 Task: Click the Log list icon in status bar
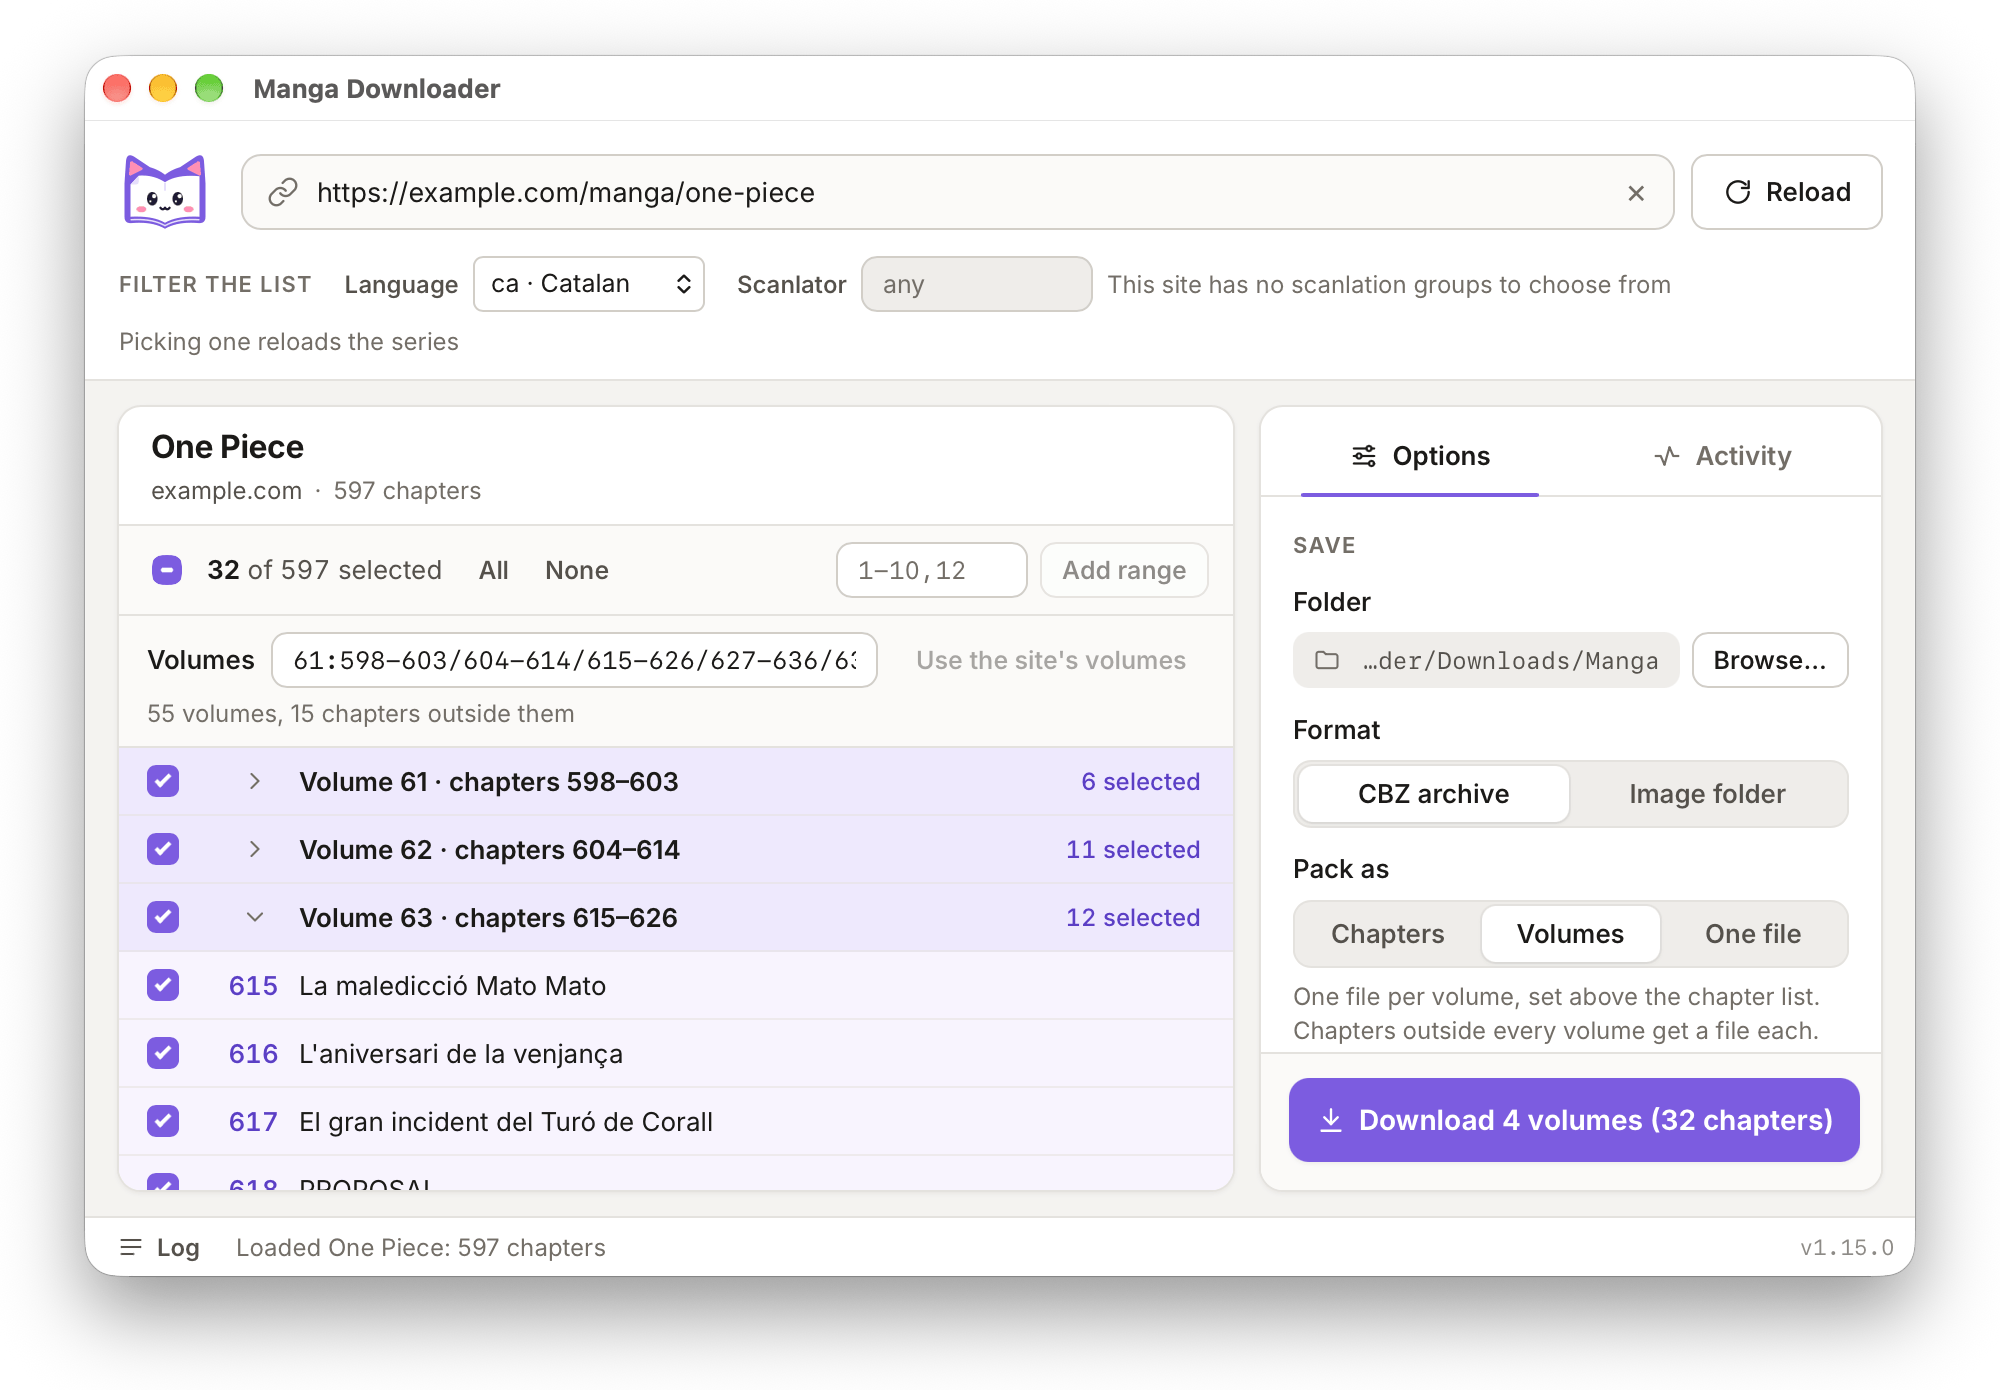[131, 1247]
